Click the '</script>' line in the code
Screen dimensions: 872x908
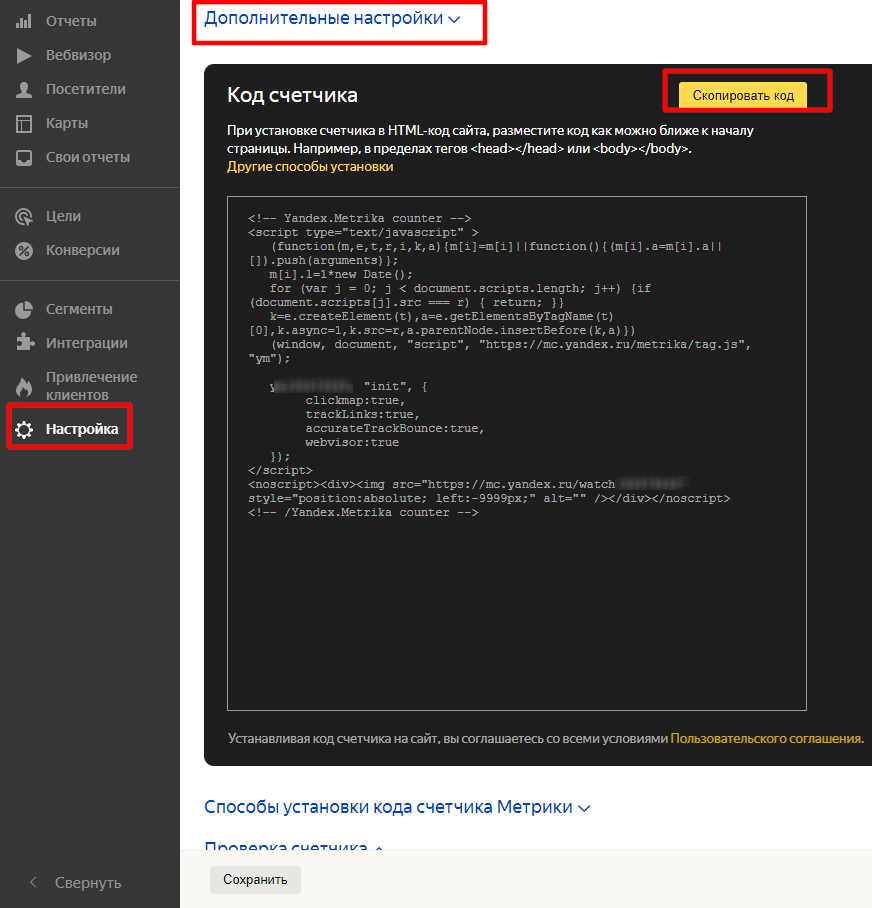[280, 470]
